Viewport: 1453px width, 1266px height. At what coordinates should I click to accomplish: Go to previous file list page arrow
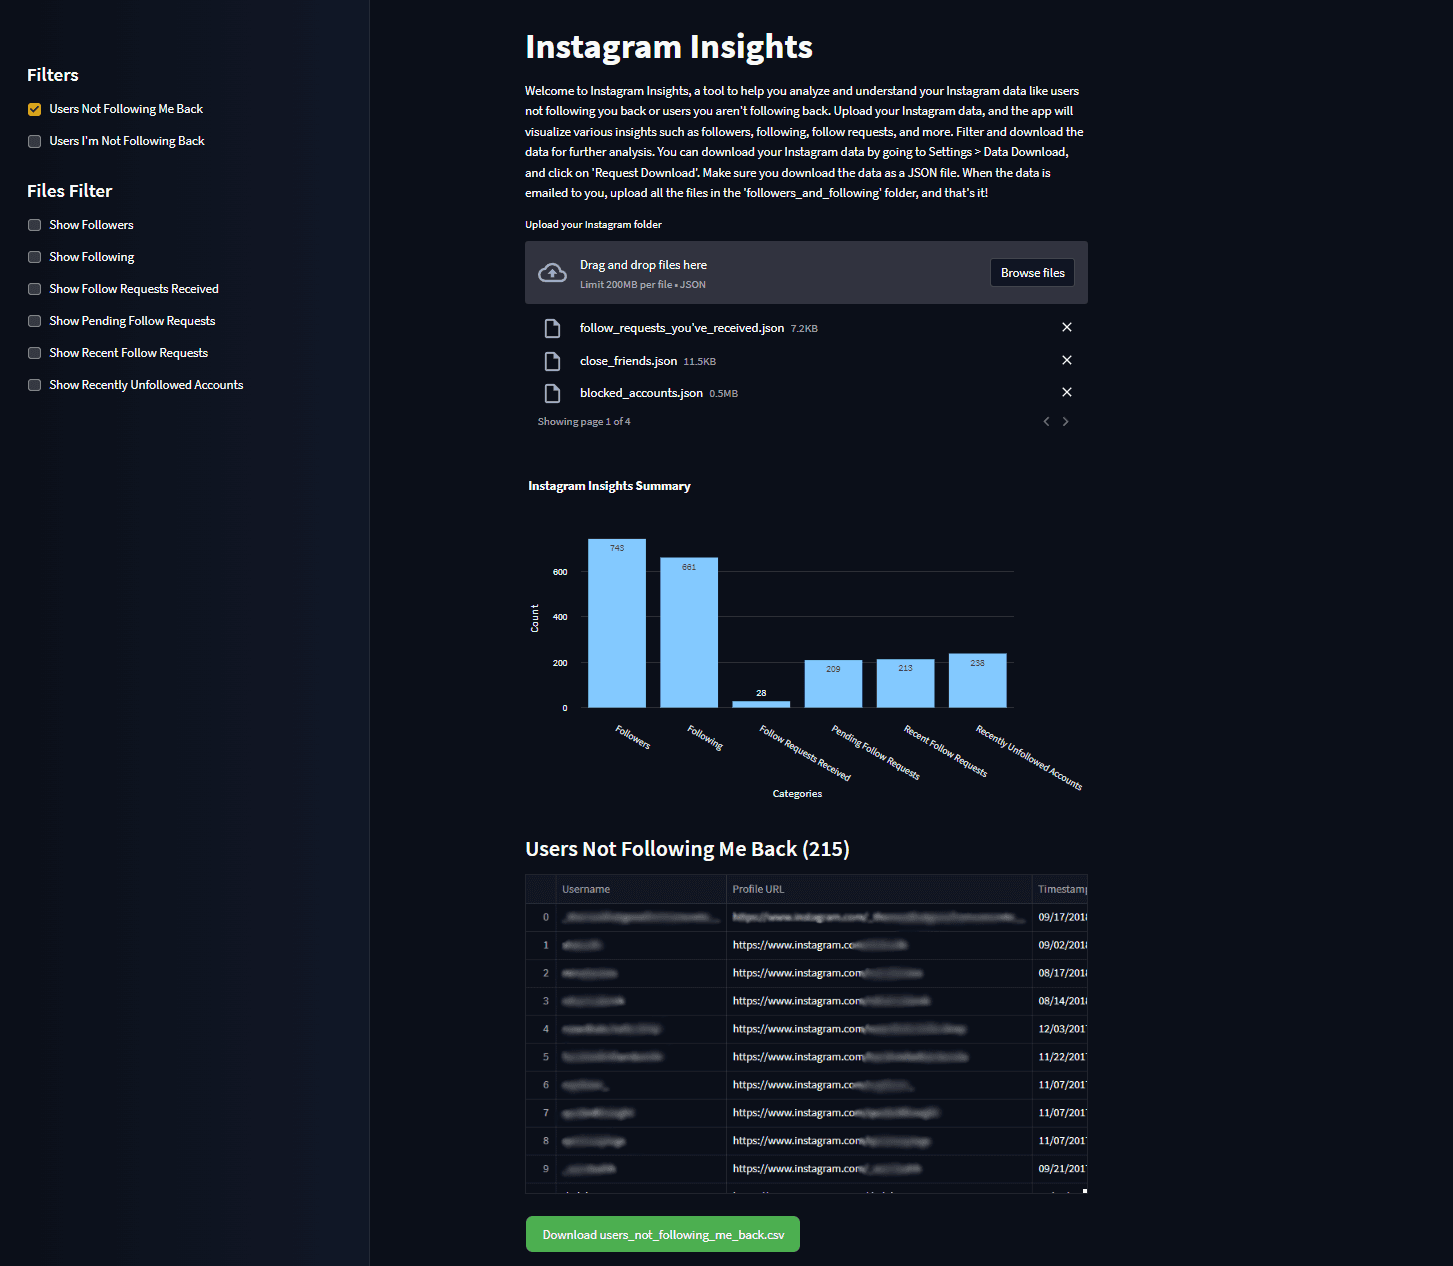[1047, 421]
